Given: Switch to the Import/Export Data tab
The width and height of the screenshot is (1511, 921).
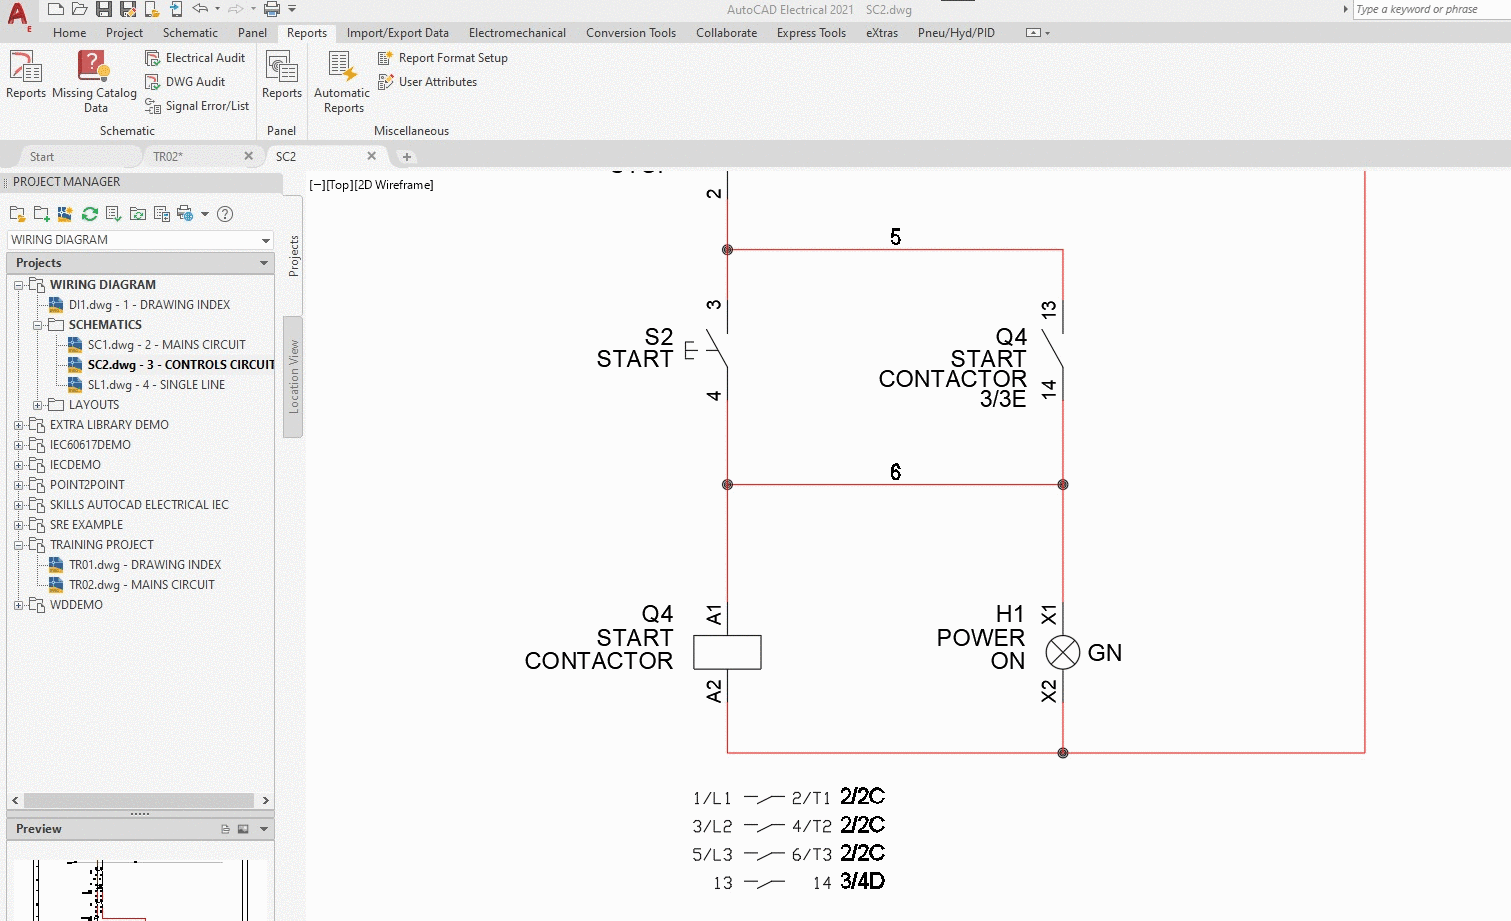Looking at the screenshot, I should 398,33.
